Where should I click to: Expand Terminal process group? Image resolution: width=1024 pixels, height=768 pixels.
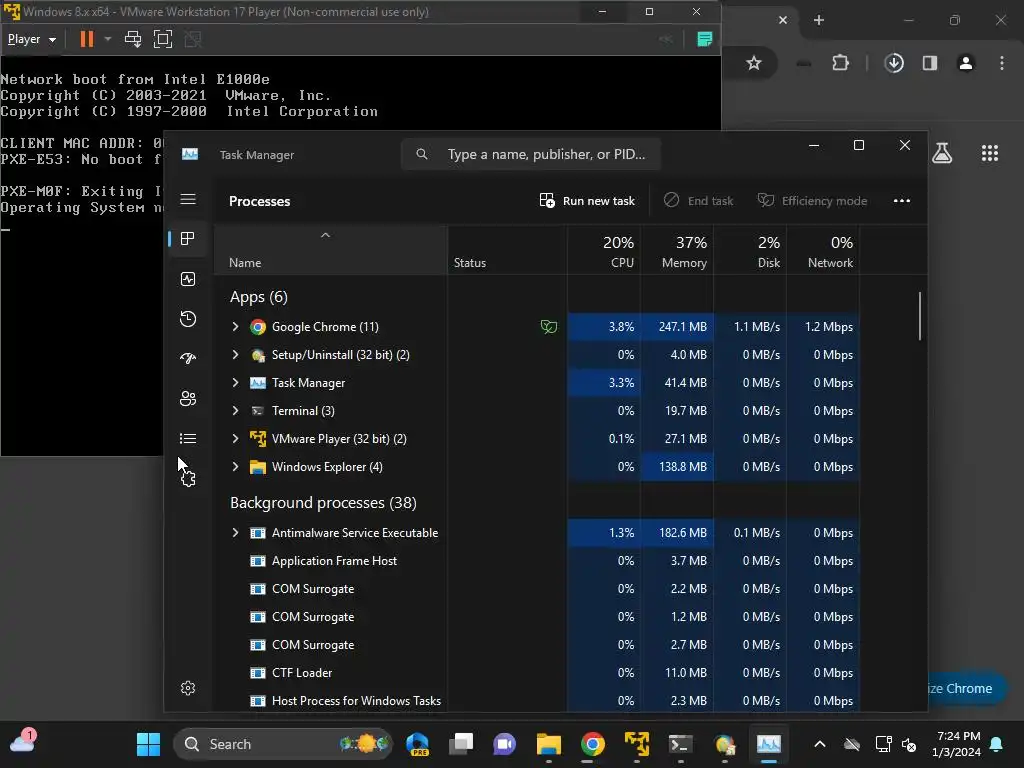point(235,411)
